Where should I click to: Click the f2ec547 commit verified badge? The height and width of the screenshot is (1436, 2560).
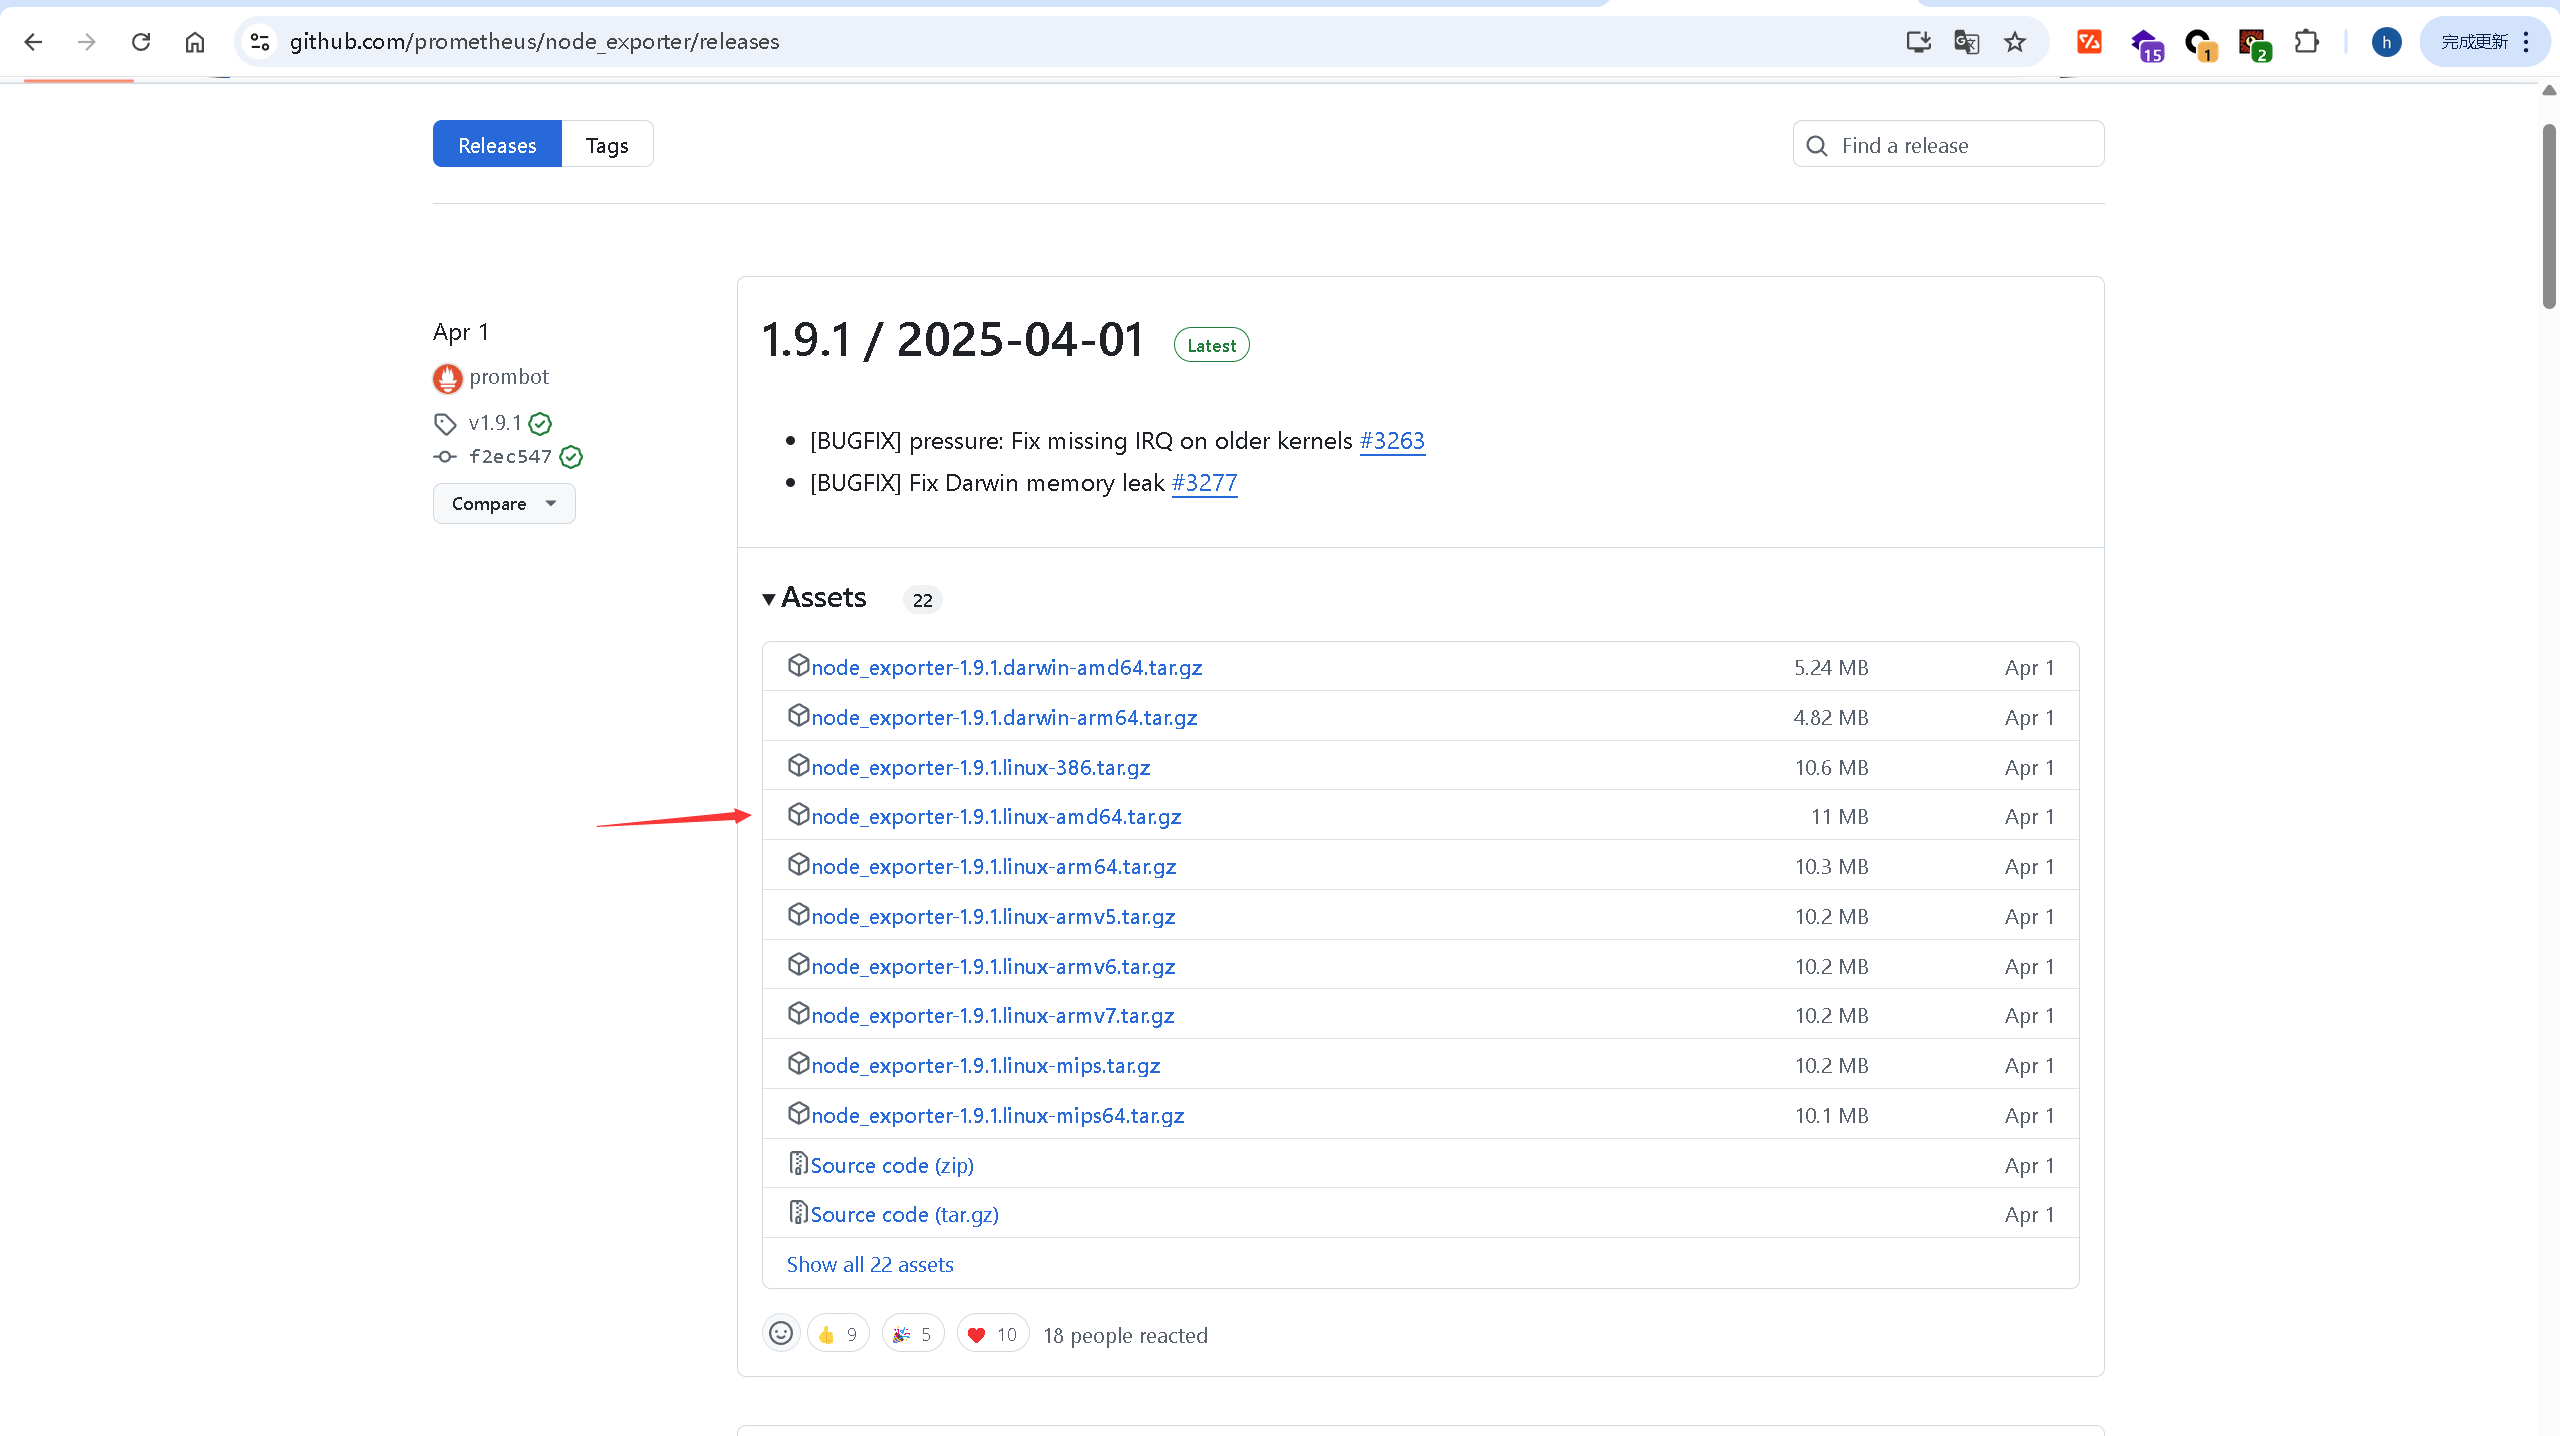pos(571,457)
